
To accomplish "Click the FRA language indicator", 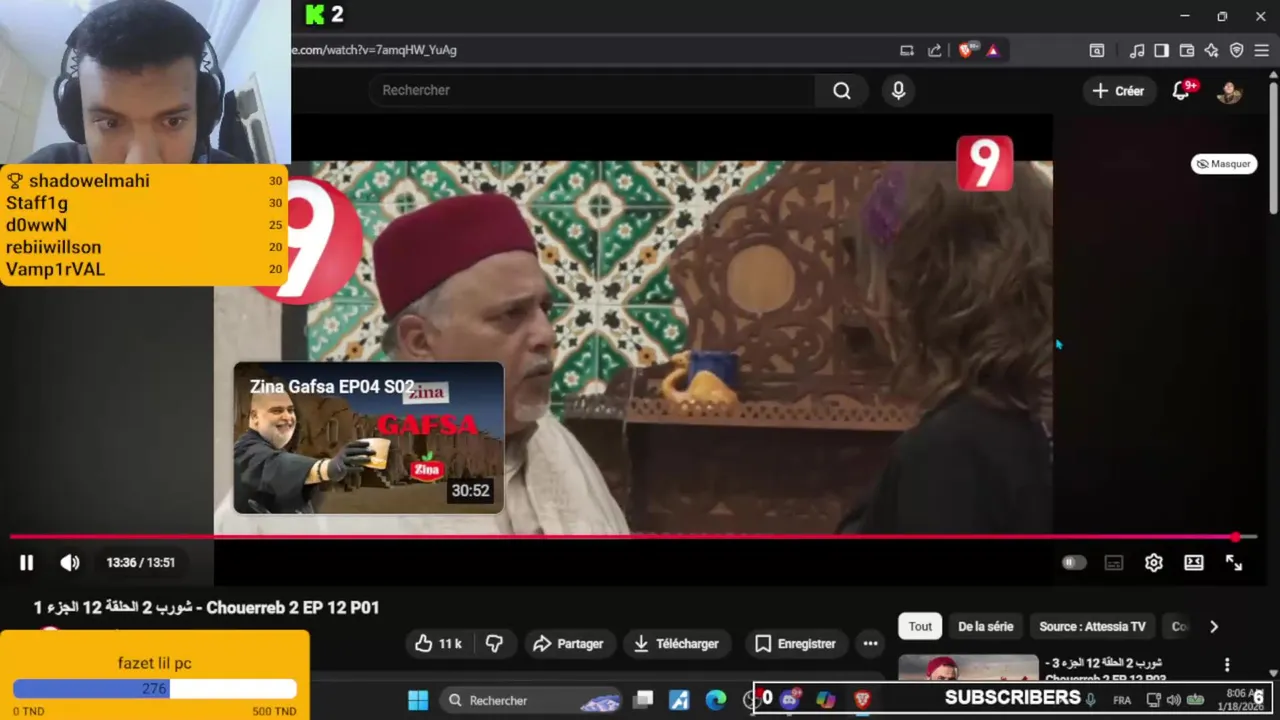I will [x=1122, y=700].
